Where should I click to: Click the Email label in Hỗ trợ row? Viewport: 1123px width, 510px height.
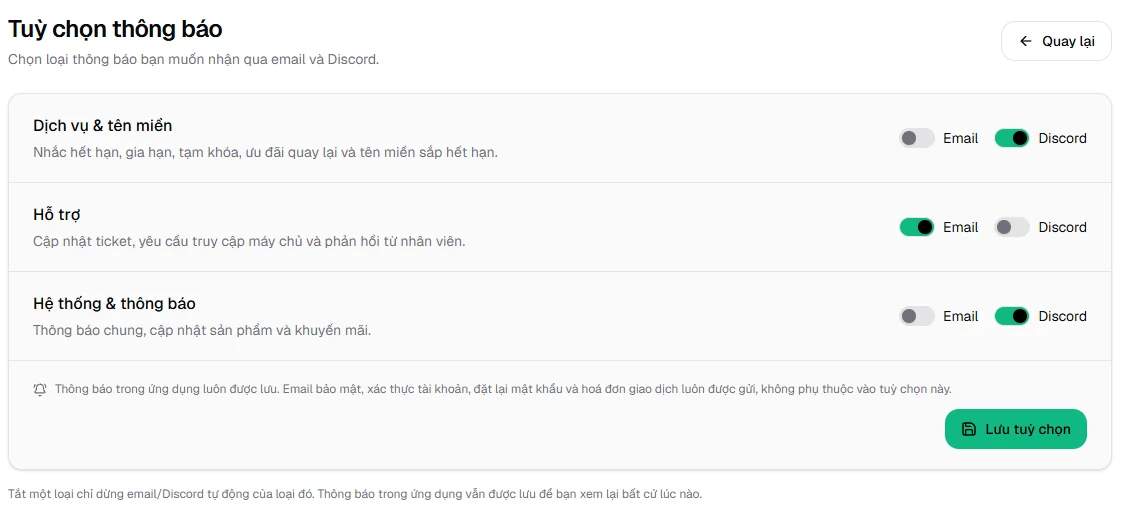point(960,227)
